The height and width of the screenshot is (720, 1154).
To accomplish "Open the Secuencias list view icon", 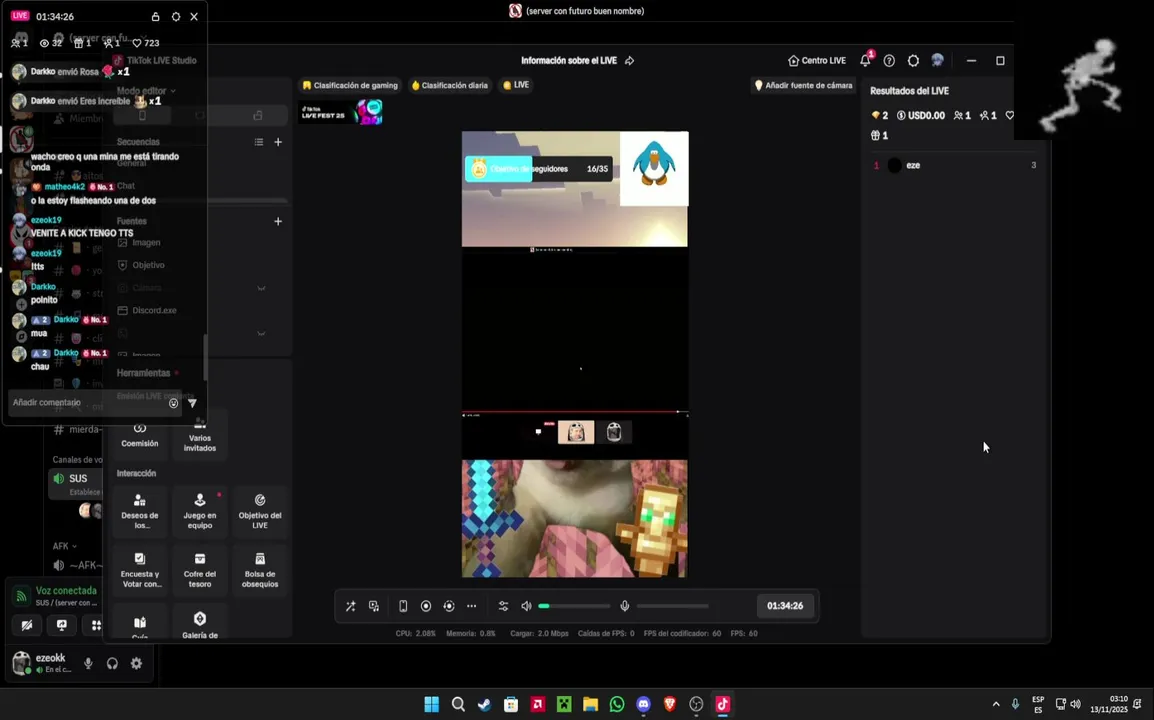I will [x=259, y=142].
